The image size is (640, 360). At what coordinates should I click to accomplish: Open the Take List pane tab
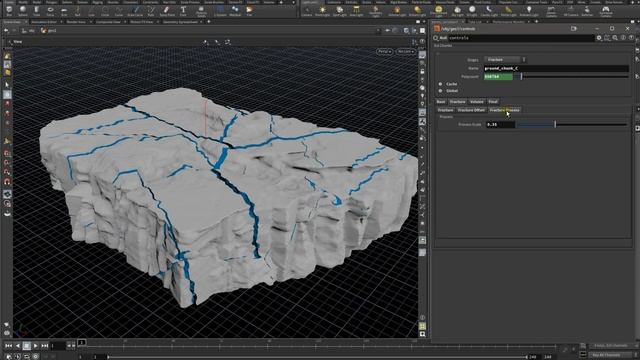coord(475,22)
